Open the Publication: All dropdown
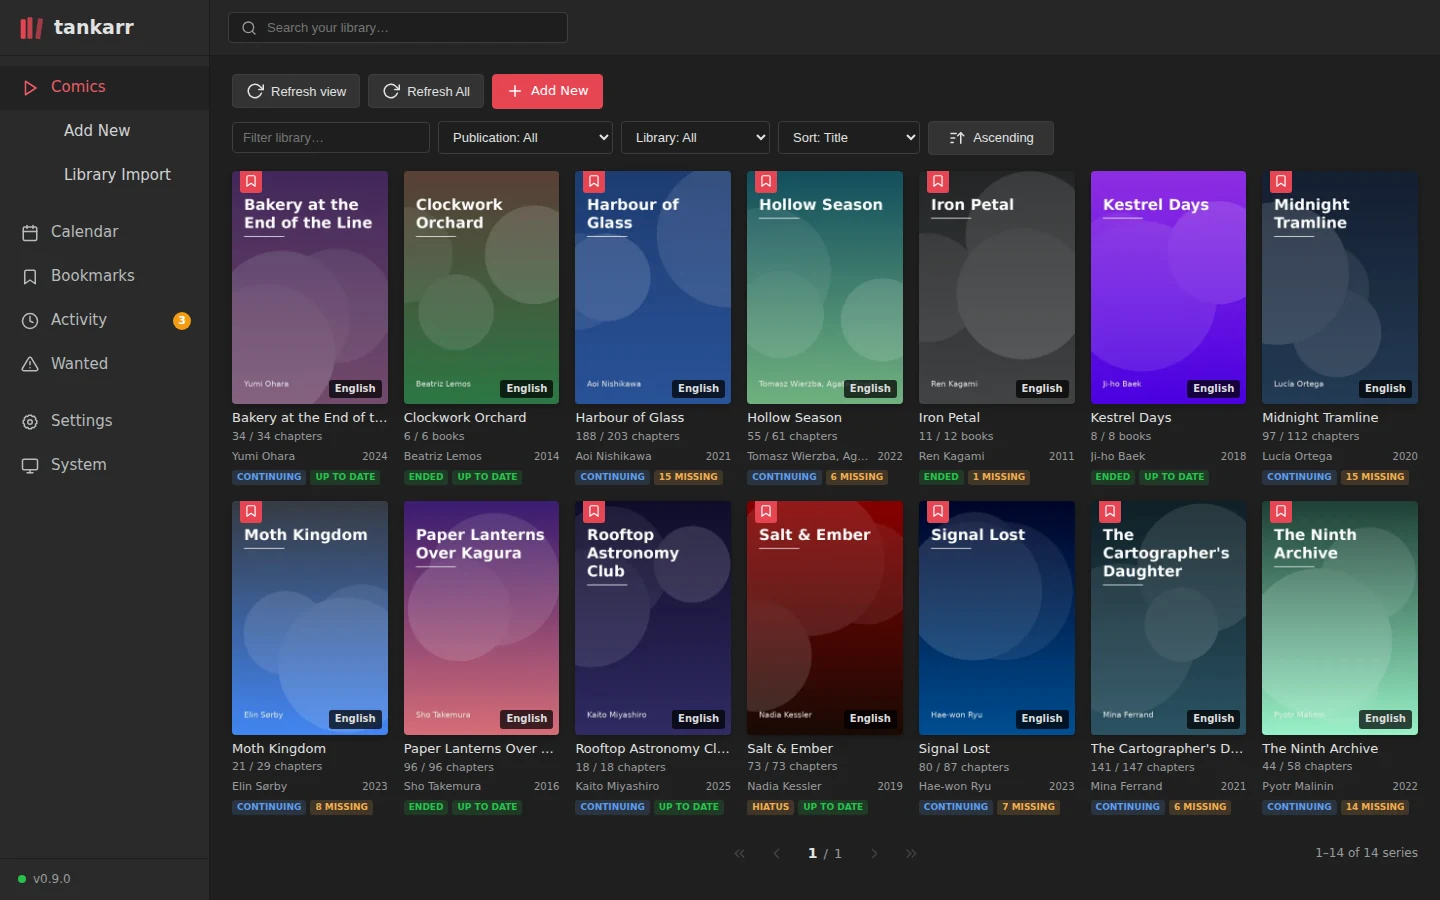This screenshot has width=1440, height=900. click(x=525, y=138)
